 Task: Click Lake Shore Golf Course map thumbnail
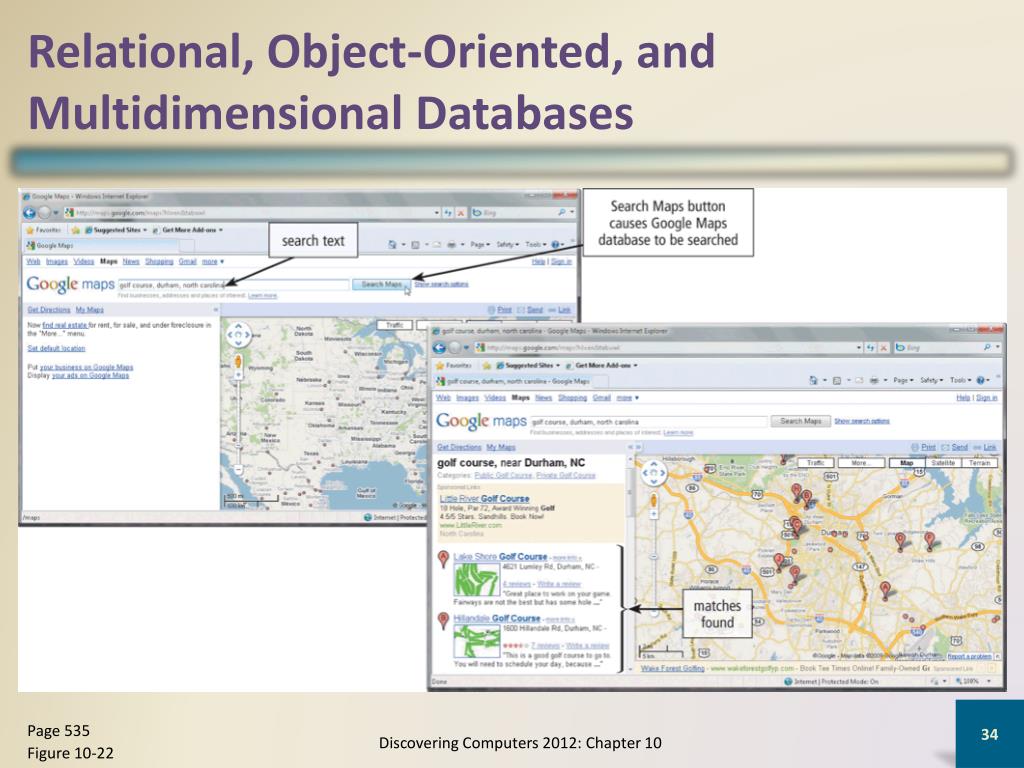point(477,579)
